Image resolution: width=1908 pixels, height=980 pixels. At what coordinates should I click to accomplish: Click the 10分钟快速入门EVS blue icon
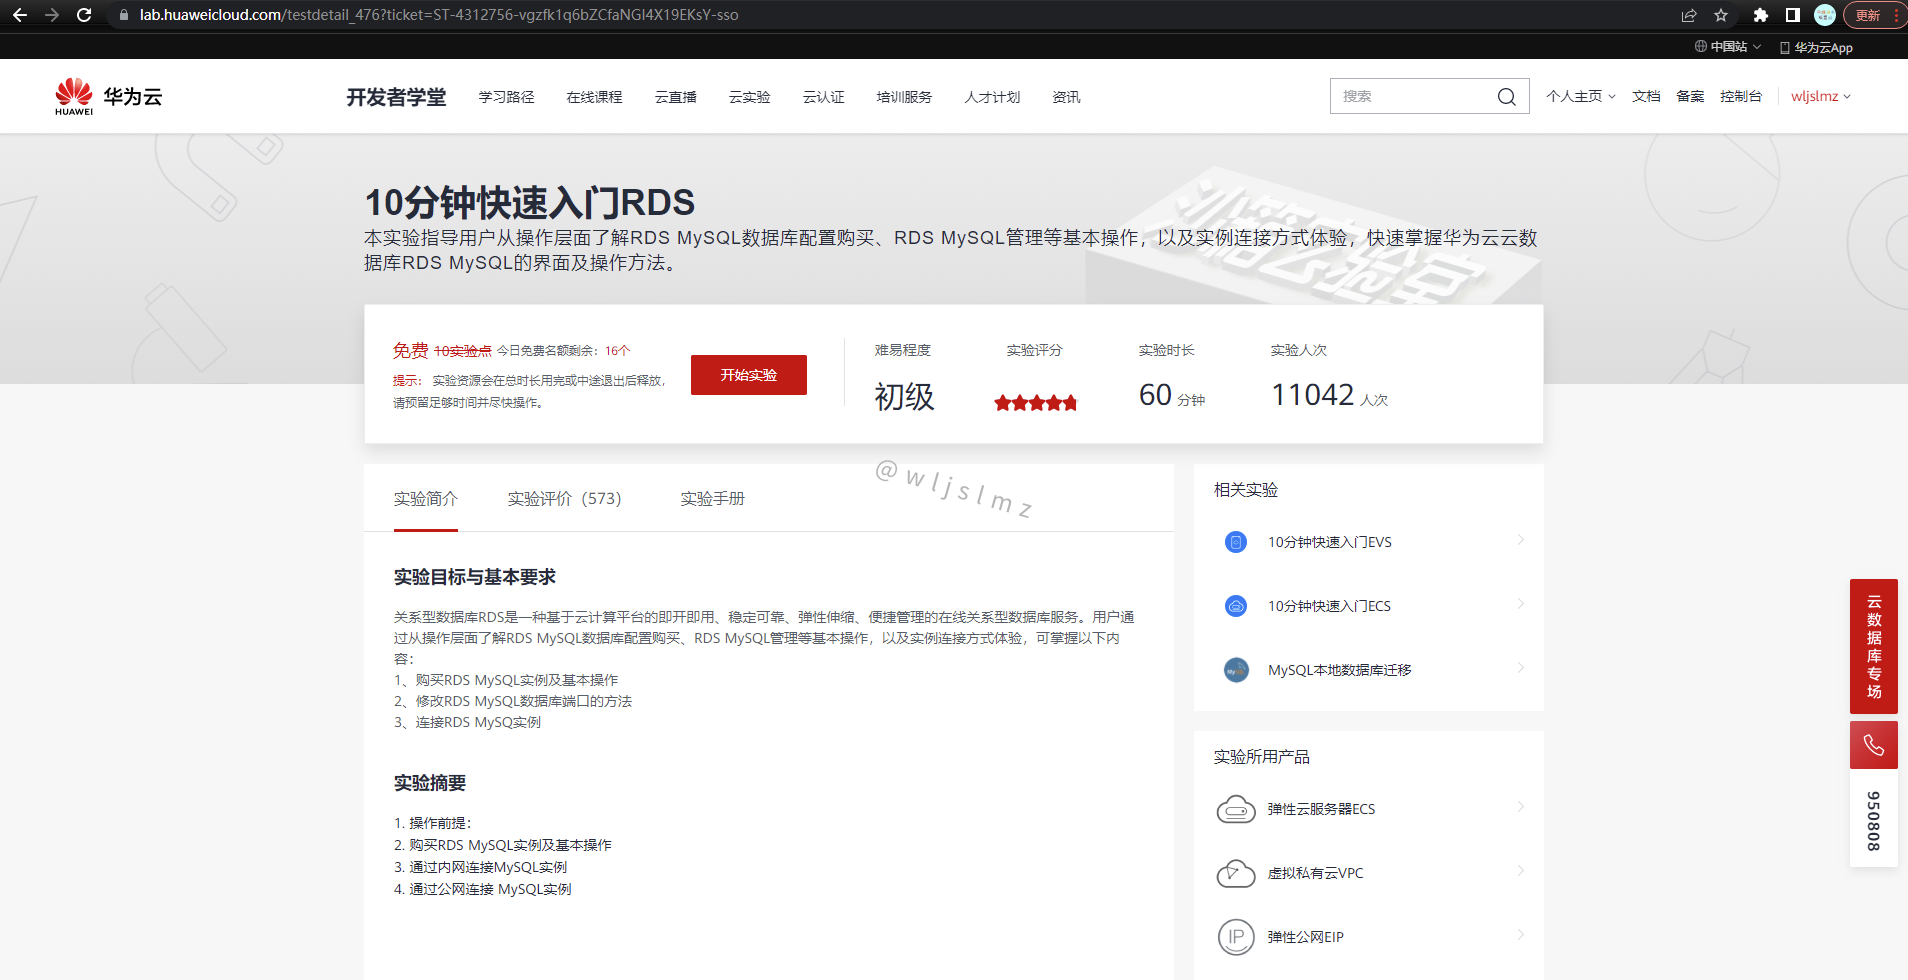[1236, 542]
